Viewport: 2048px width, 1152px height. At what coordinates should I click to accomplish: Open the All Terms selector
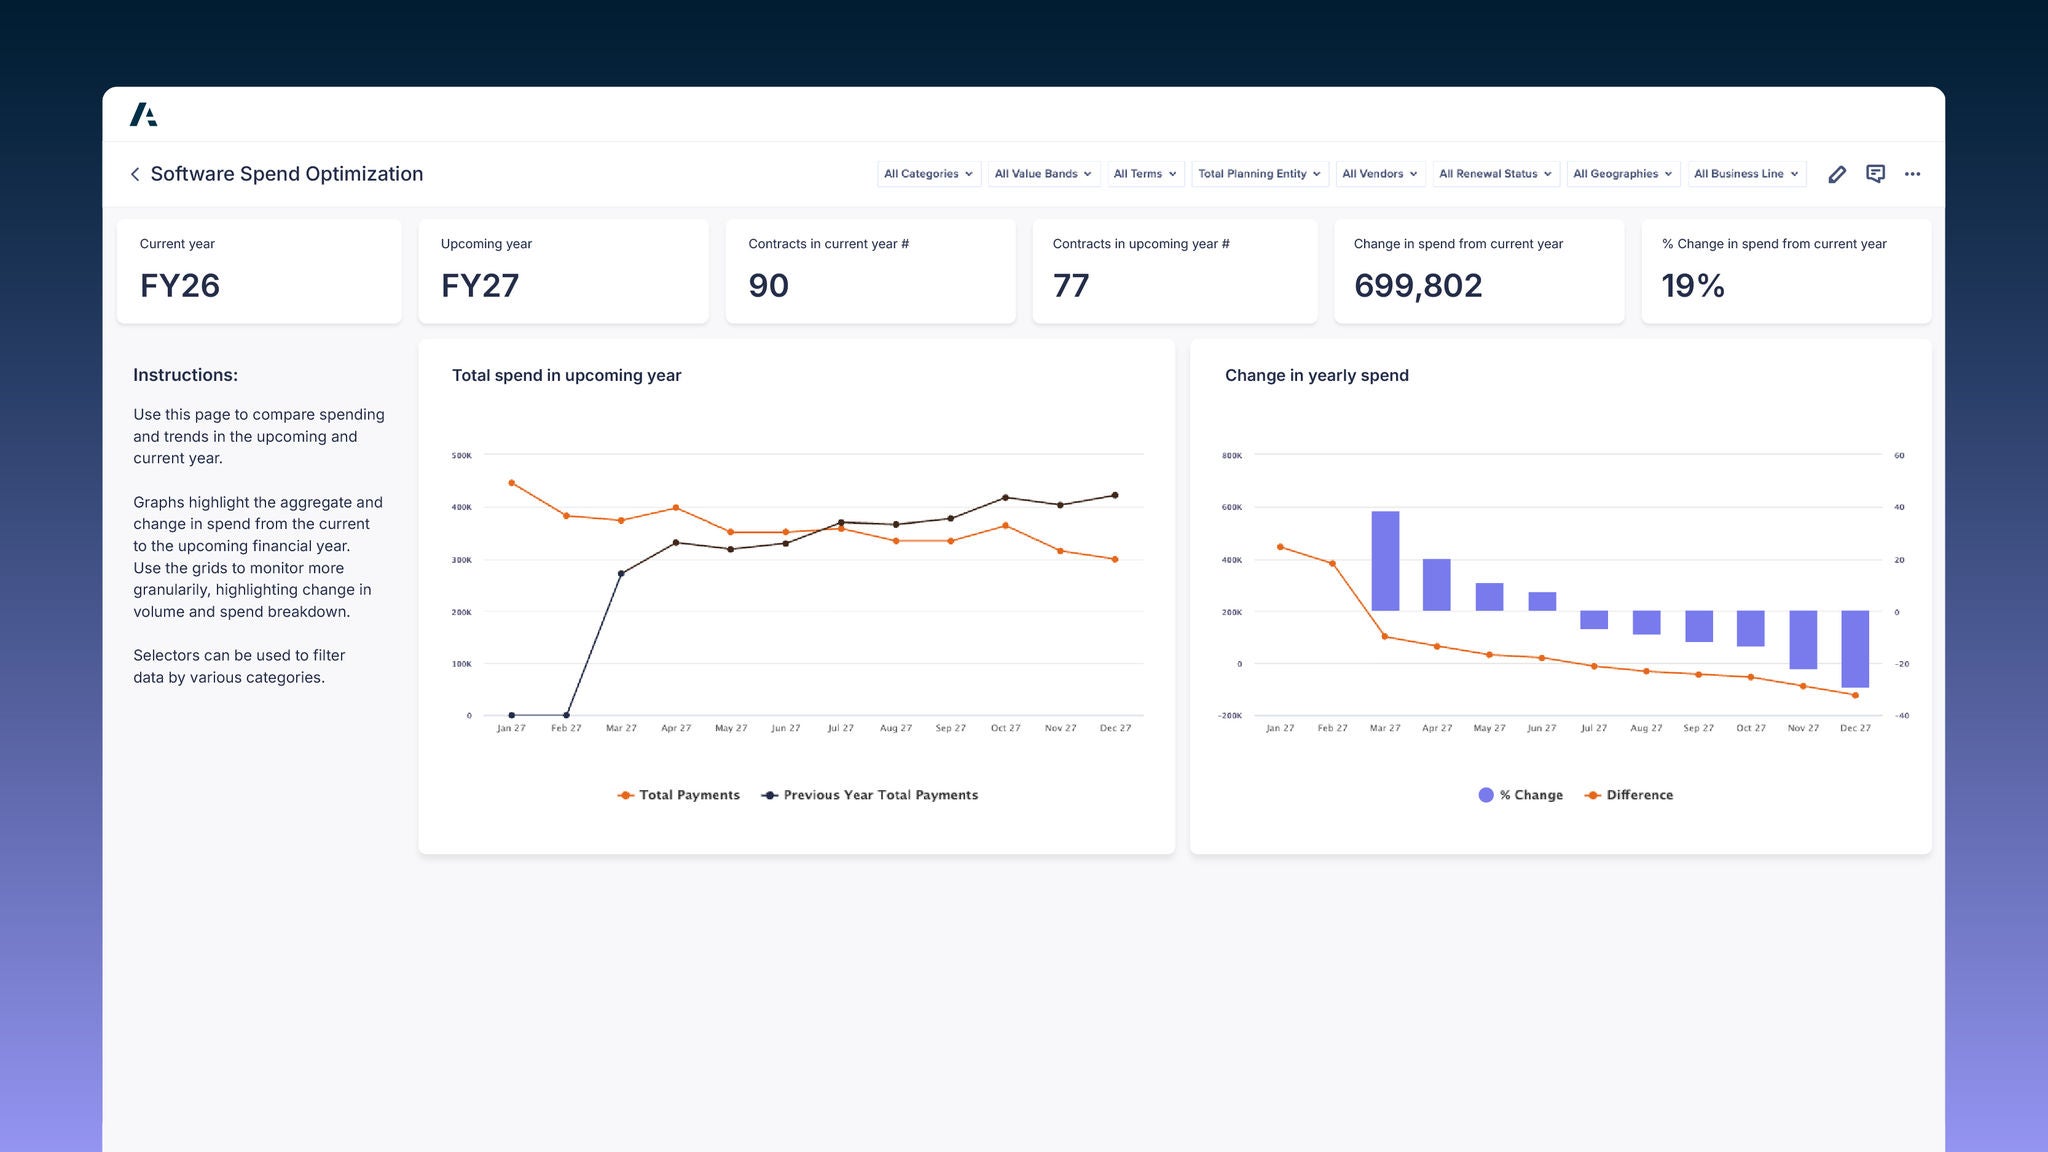[1145, 174]
